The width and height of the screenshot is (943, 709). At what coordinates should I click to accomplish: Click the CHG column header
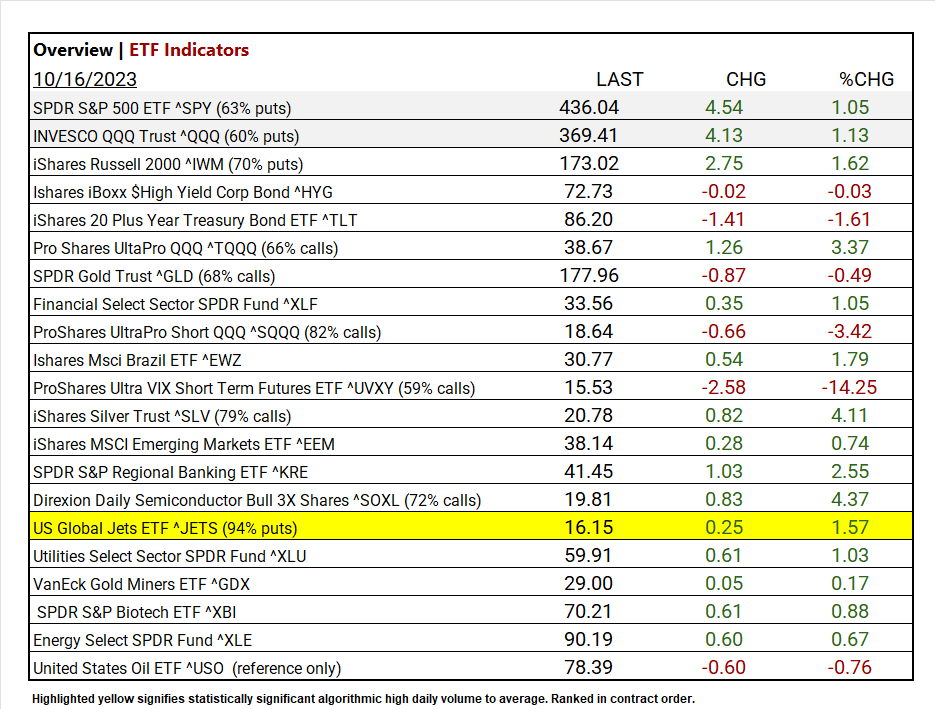pyautogui.click(x=746, y=79)
